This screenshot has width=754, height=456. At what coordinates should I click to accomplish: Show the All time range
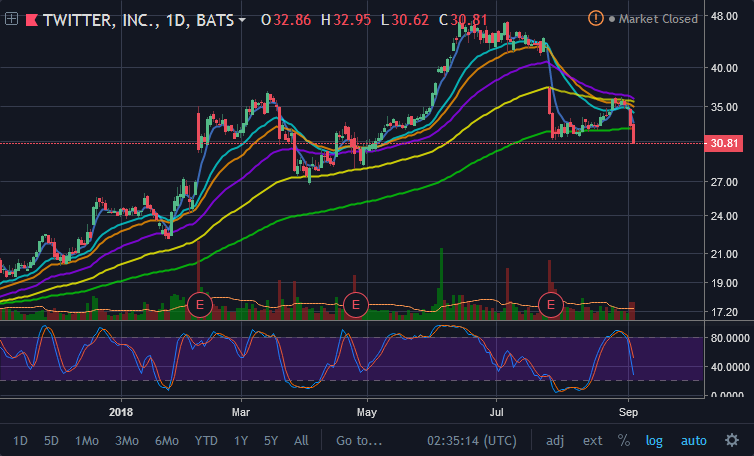301,441
